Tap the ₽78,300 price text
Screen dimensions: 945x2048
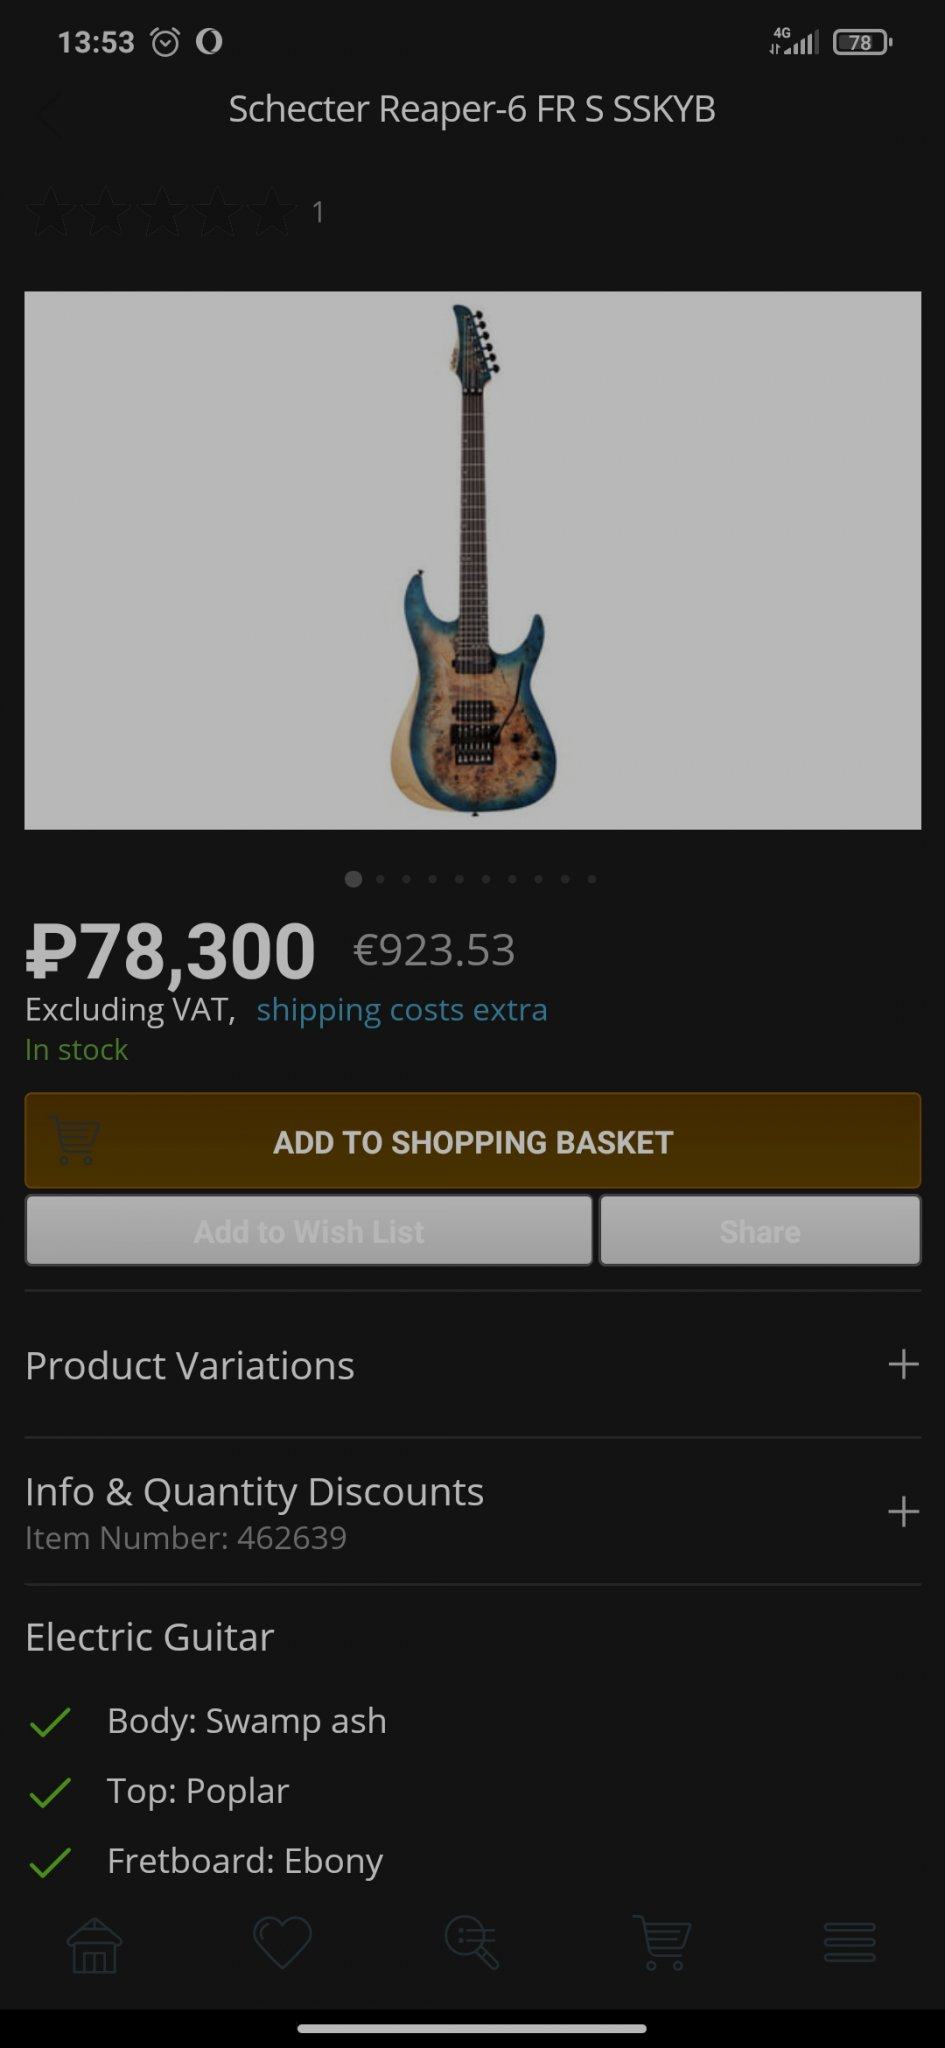[171, 951]
